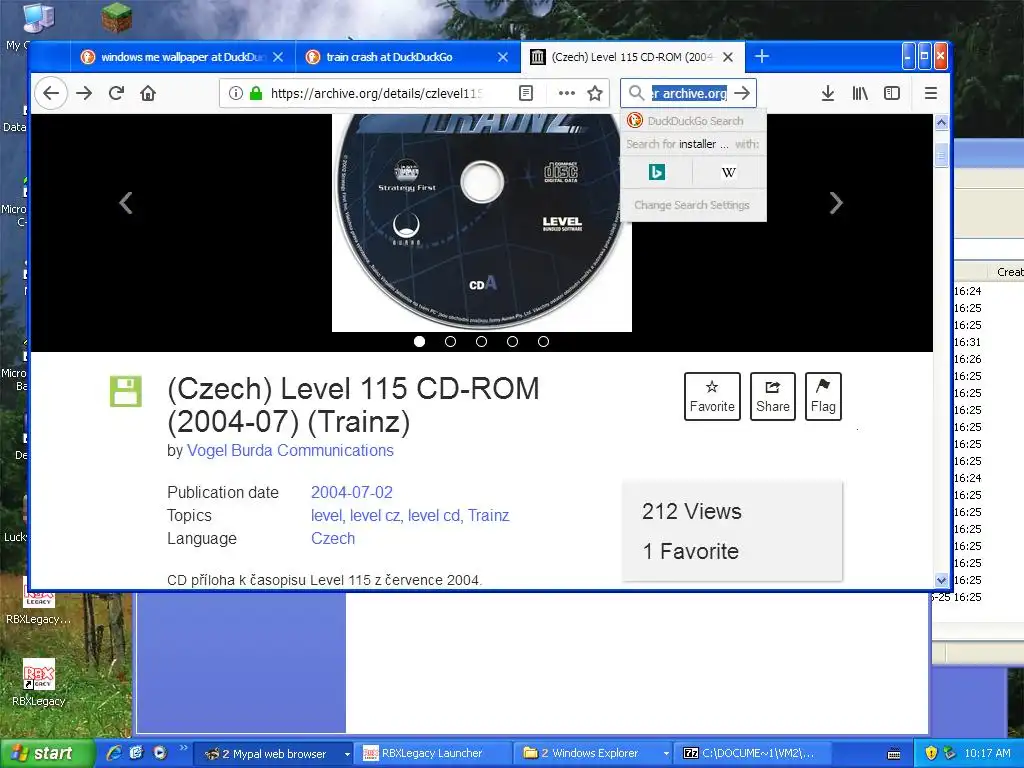Open page actions three-dot menu
Image resolution: width=1024 pixels, height=768 pixels.
click(566, 93)
